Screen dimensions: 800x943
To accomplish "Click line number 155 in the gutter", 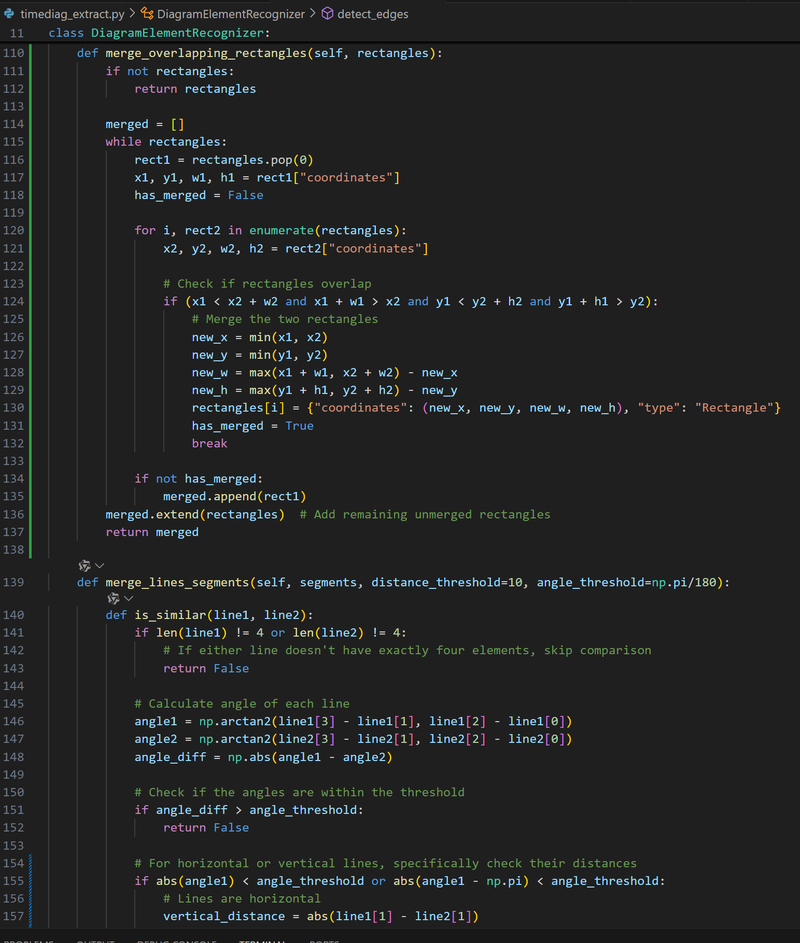I will click(x=14, y=881).
